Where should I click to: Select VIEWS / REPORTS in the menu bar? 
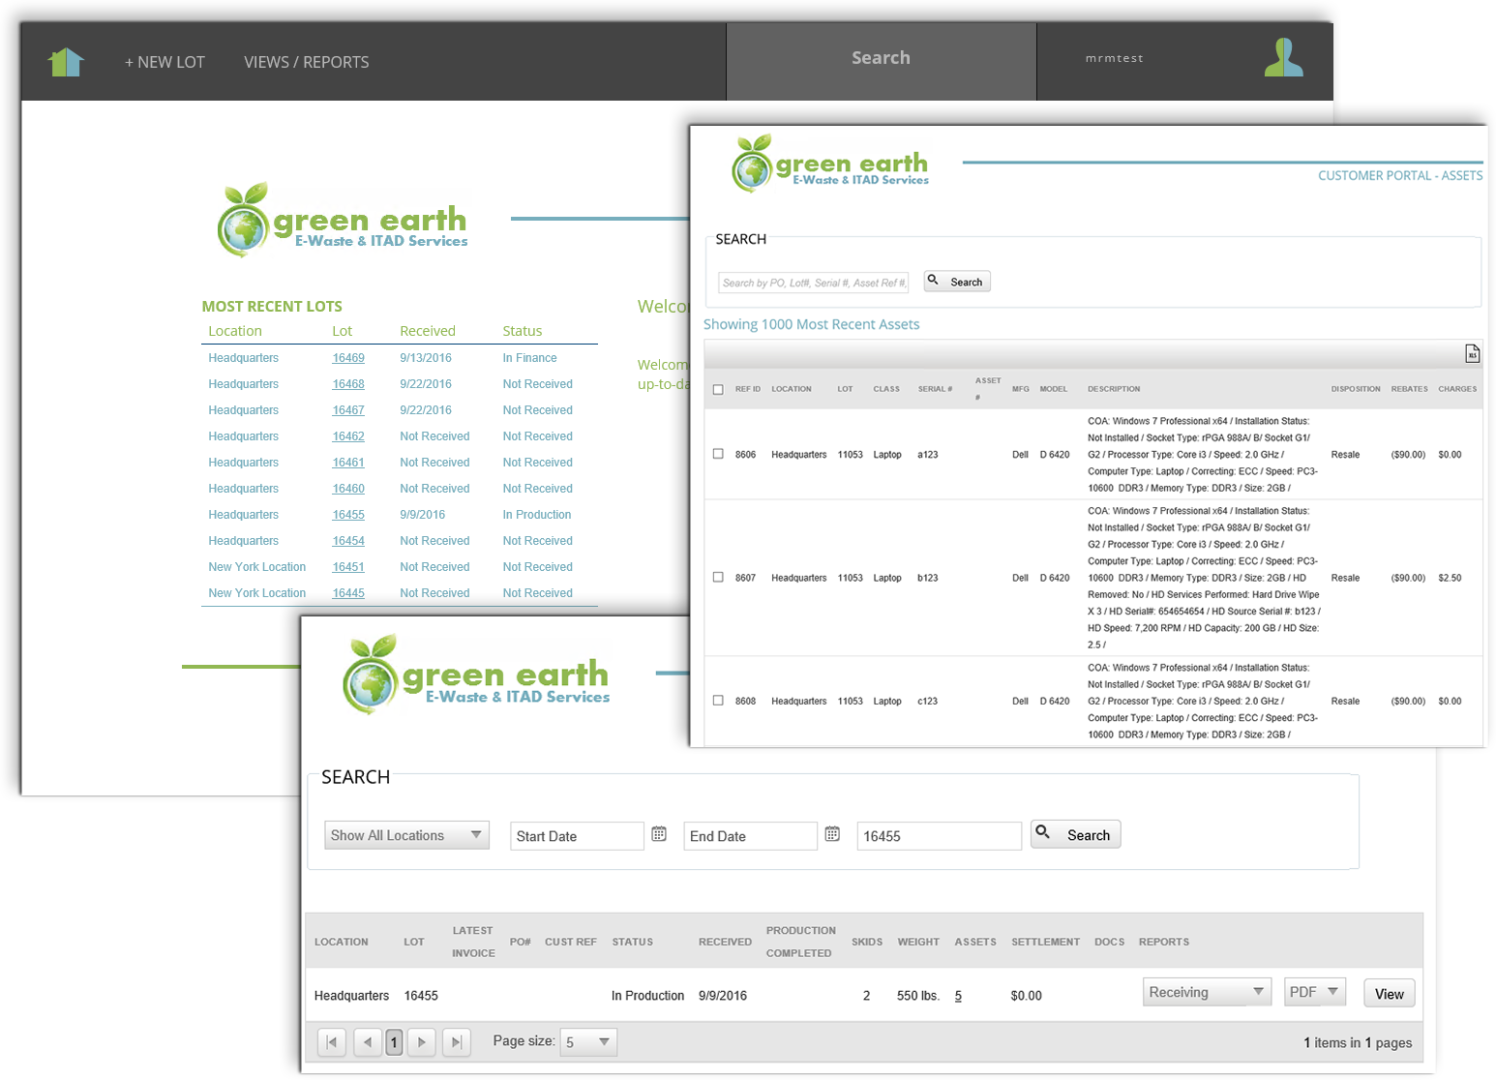(x=306, y=61)
